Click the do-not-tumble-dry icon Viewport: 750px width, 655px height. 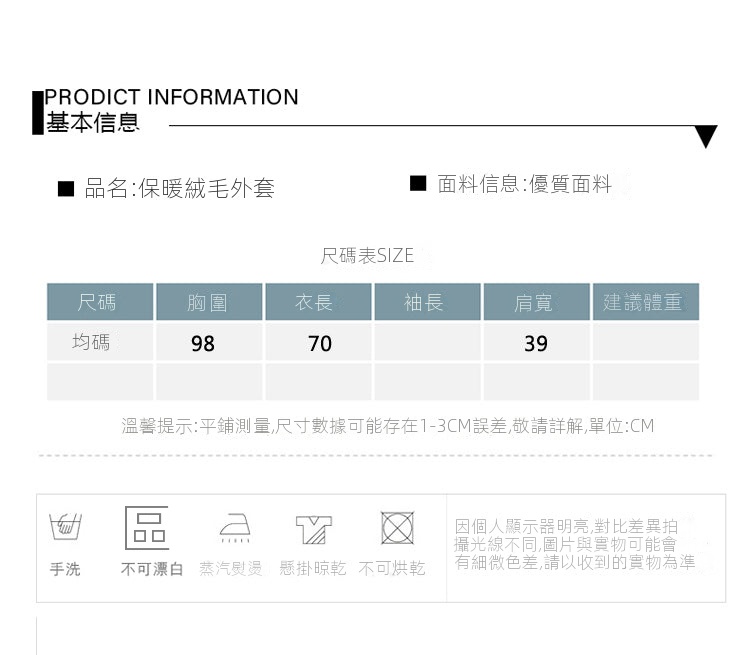coord(397,528)
